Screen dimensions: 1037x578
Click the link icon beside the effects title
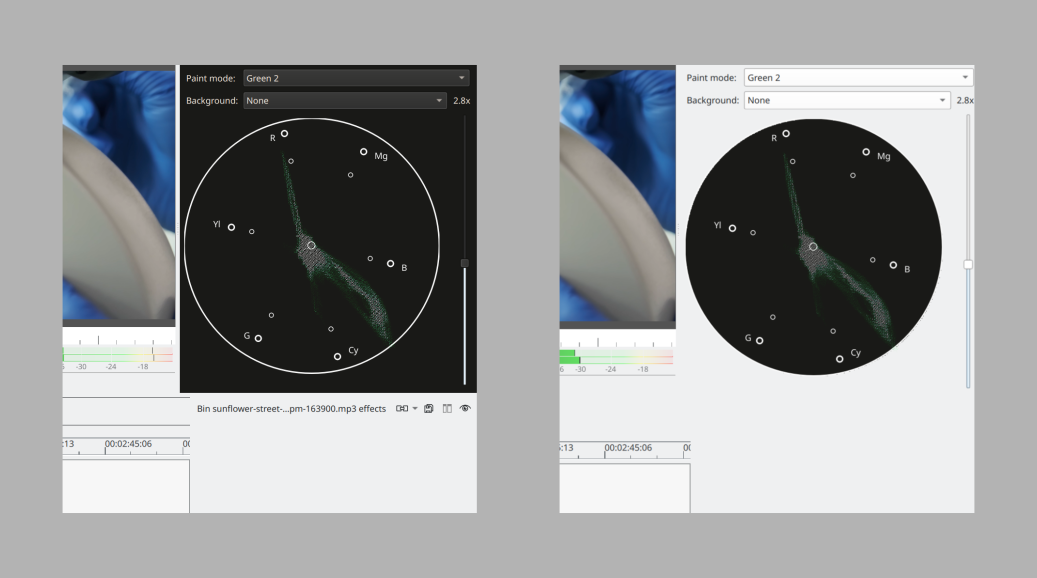click(402, 409)
